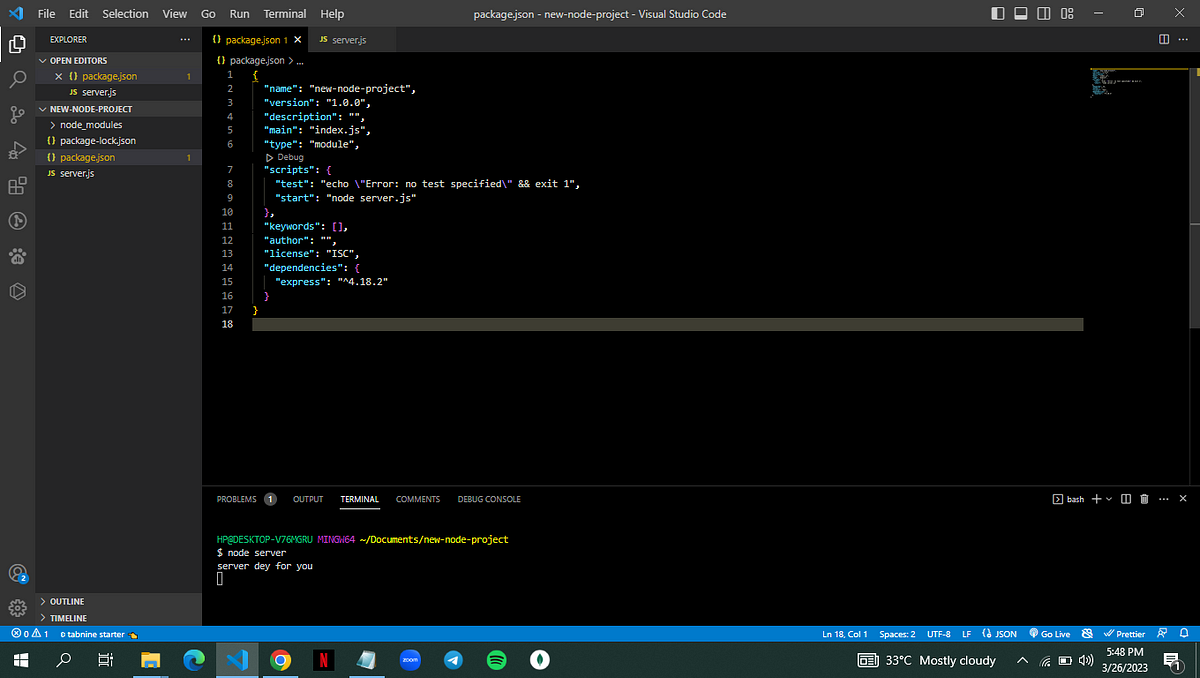Click tabnine starter in status bar

tap(98, 634)
